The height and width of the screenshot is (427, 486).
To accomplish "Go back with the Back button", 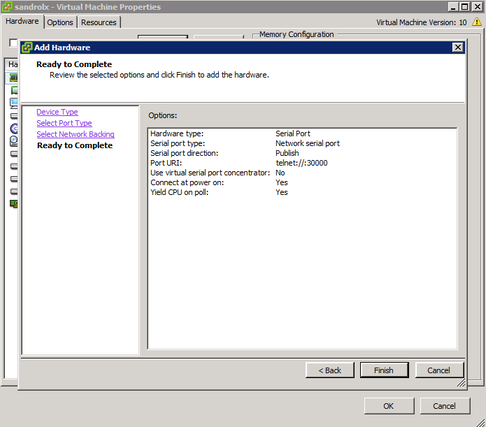I will (330, 370).
